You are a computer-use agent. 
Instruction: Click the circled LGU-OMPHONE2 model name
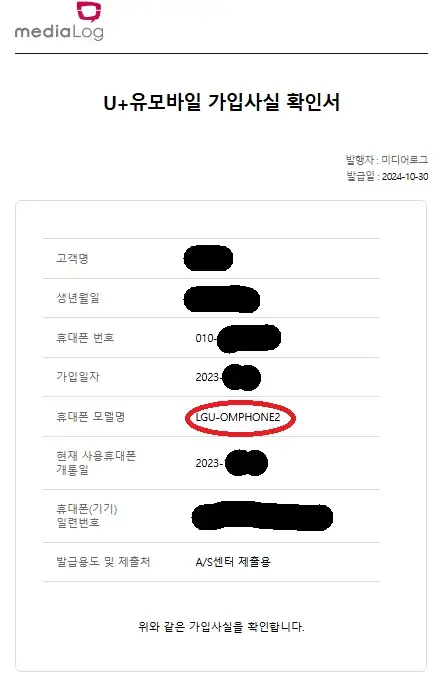pos(238,417)
